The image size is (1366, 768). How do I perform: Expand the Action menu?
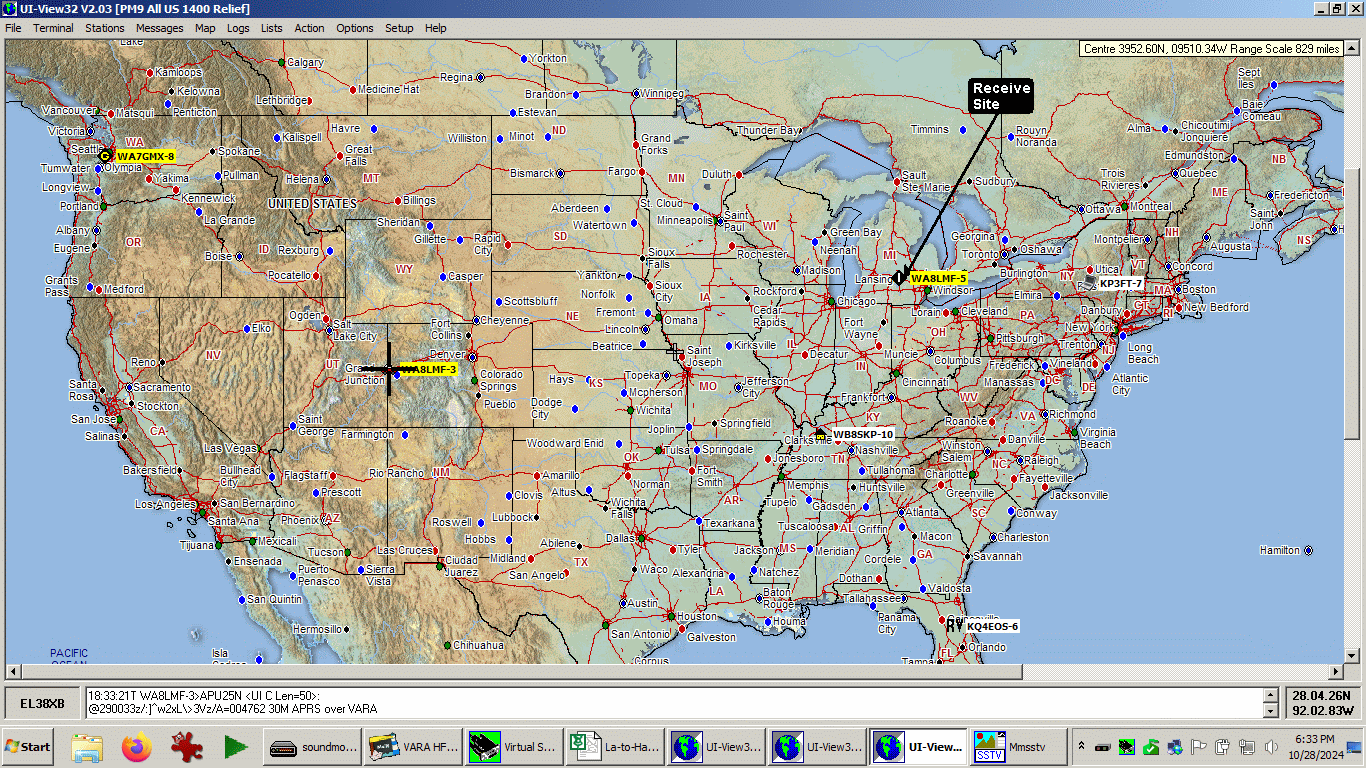click(x=309, y=28)
